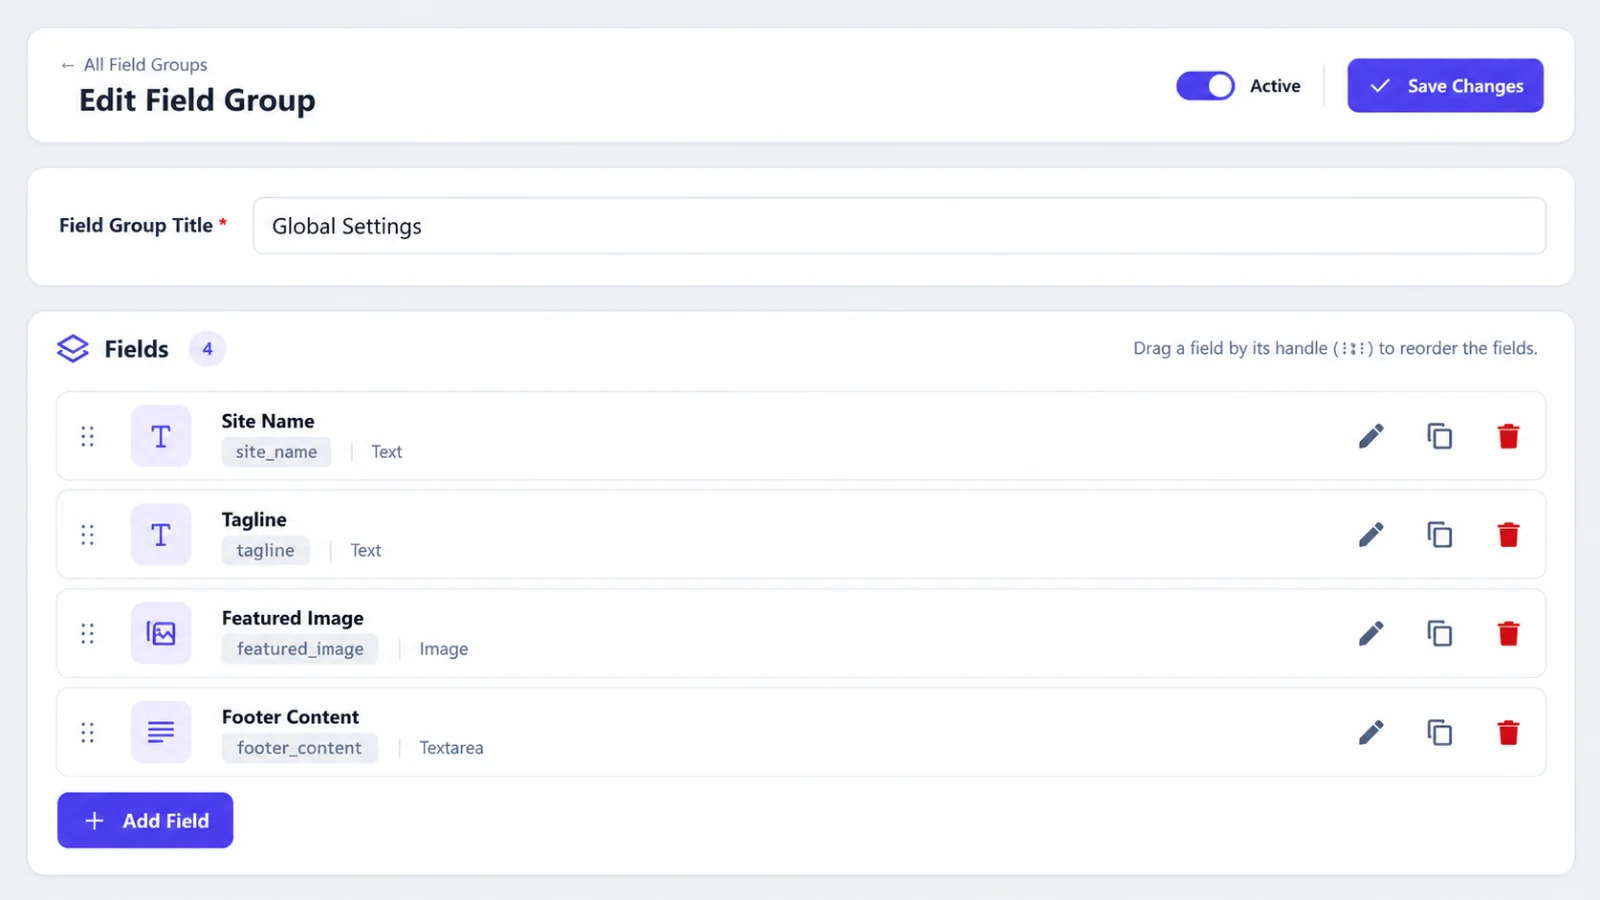Screen dimensions: 1600x900
Task: Delete the Tagline field
Action: (1508, 535)
